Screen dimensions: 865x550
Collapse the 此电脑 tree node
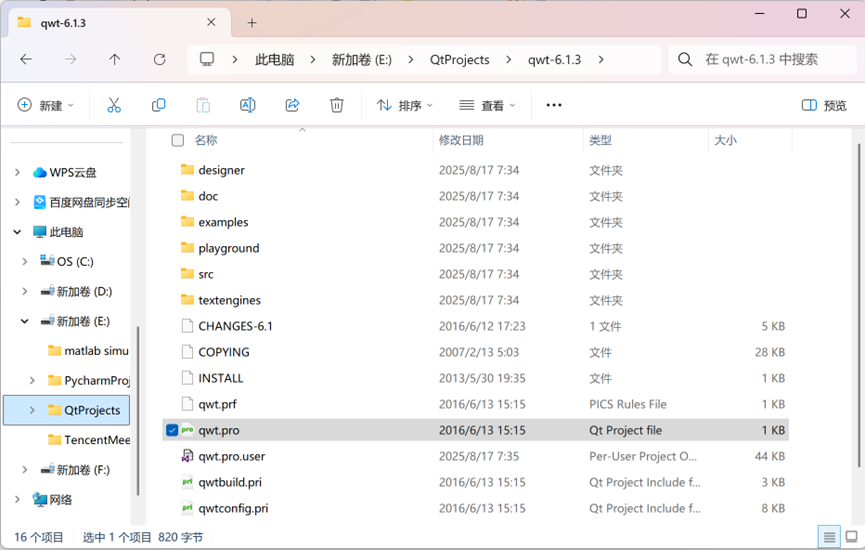coord(17,232)
